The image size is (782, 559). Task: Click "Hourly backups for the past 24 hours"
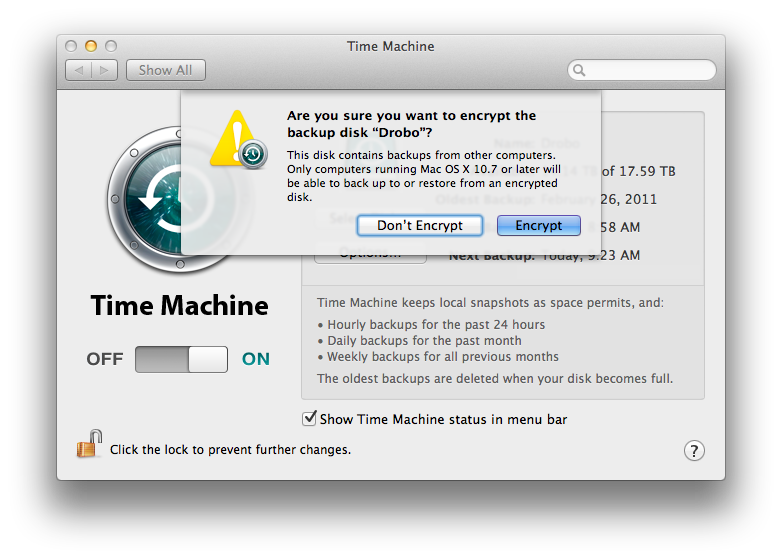(436, 325)
